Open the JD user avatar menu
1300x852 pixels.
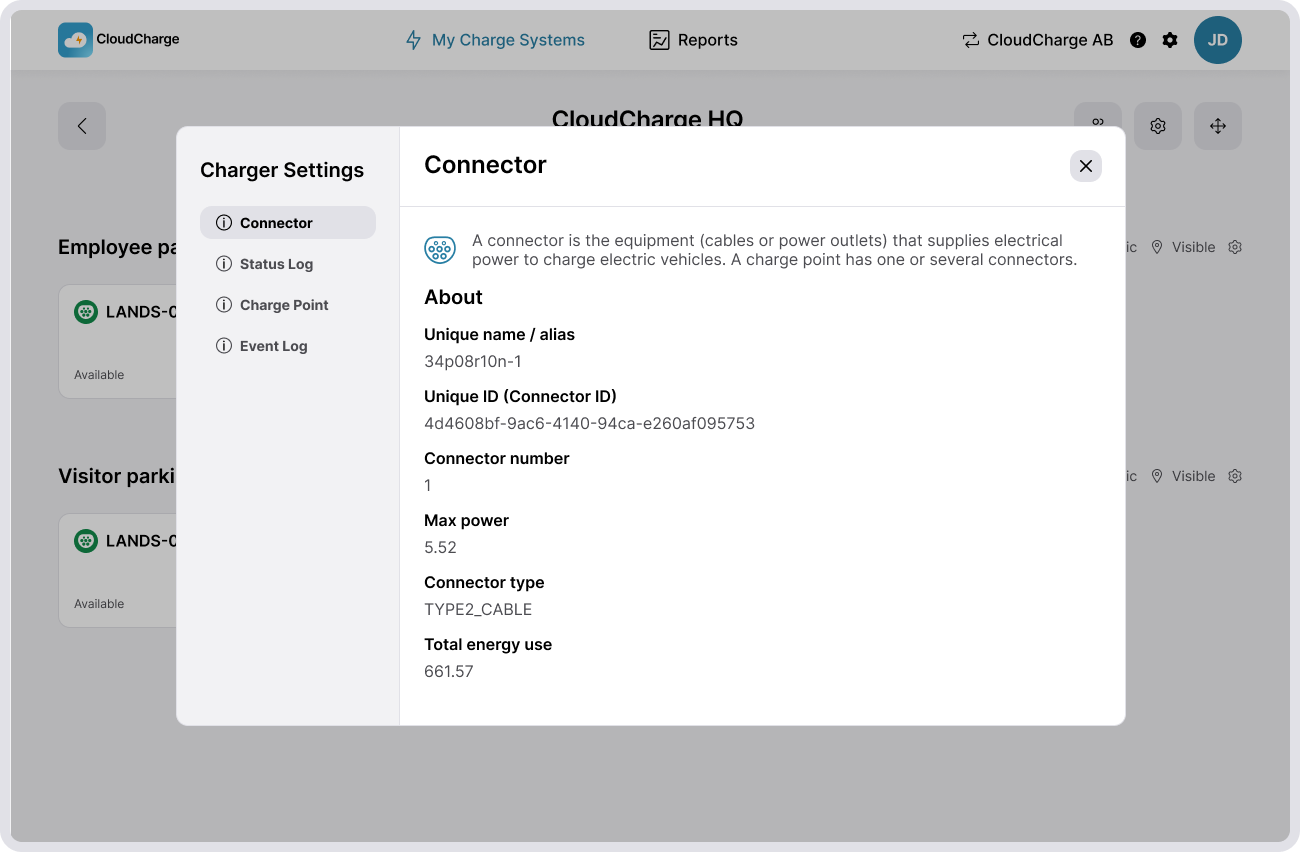(x=1218, y=40)
